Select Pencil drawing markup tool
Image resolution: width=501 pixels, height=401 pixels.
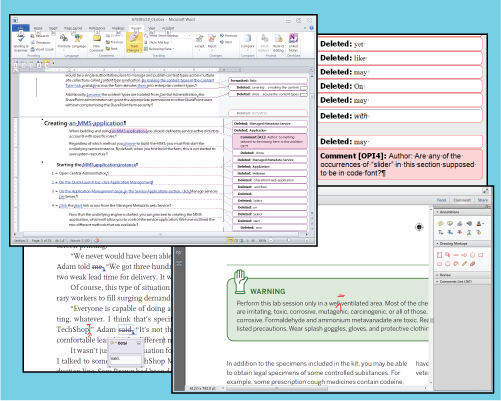(x=464, y=264)
